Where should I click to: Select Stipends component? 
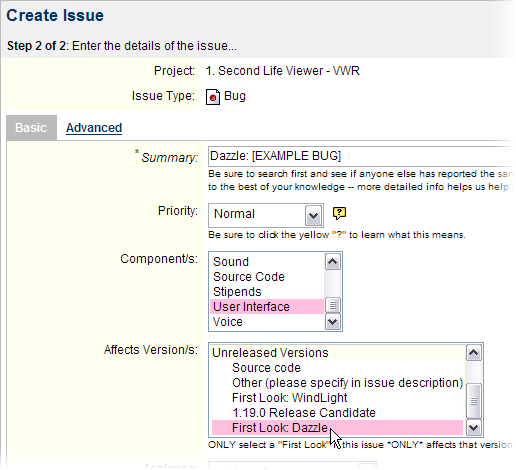[267, 292]
